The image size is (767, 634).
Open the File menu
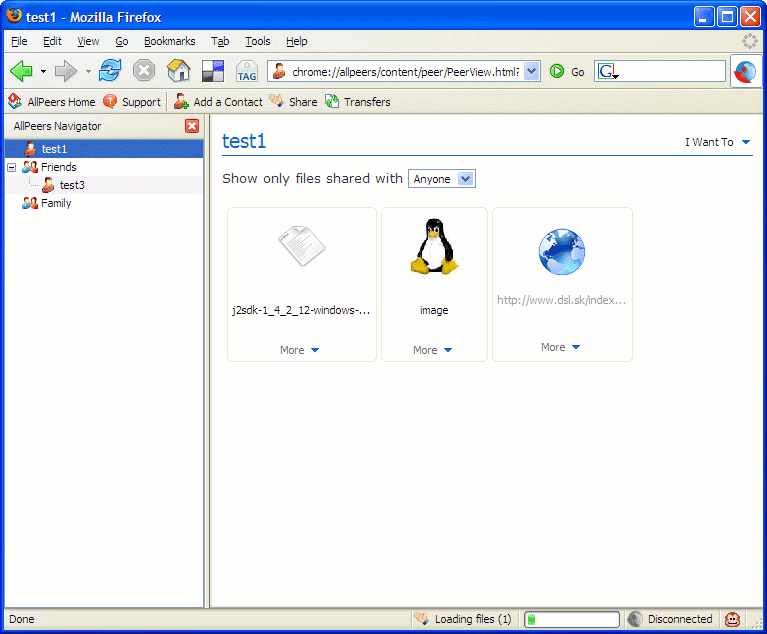pyautogui.click(x=19, y=41)
